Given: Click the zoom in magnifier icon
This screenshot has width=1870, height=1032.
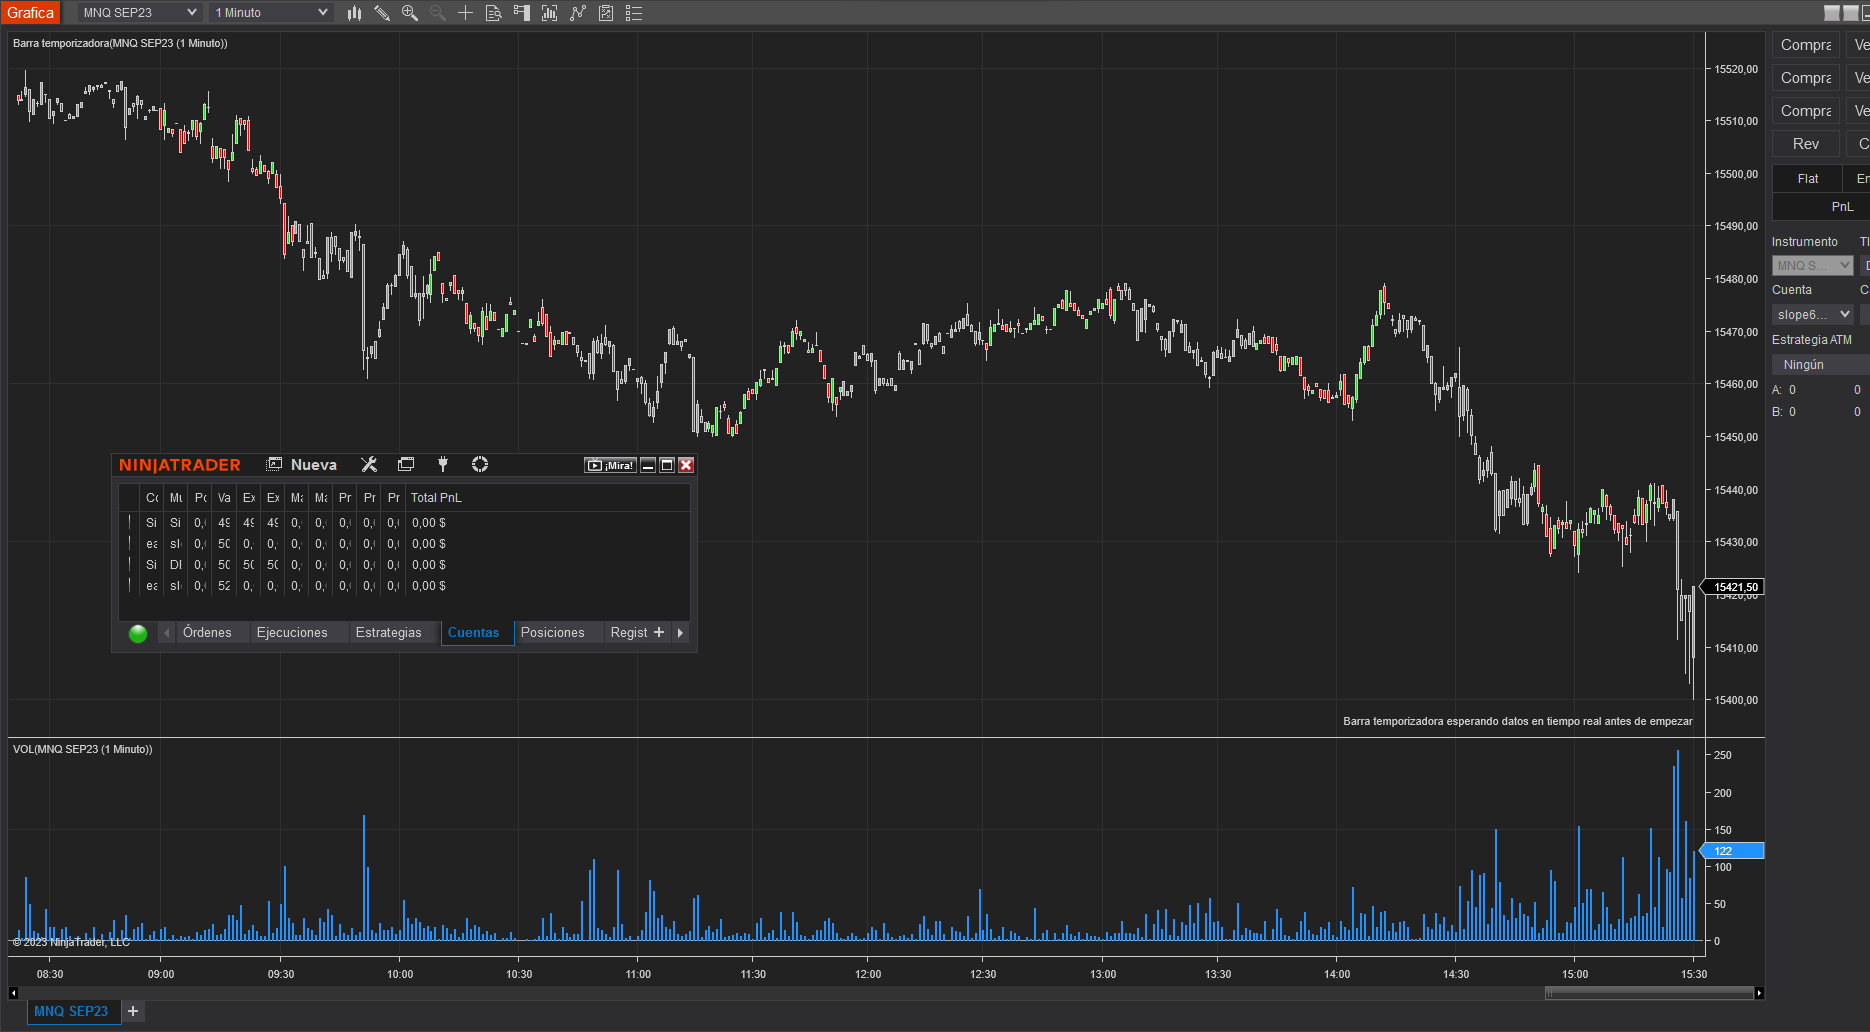Looking at the screenshot, I should coord(410,13).
